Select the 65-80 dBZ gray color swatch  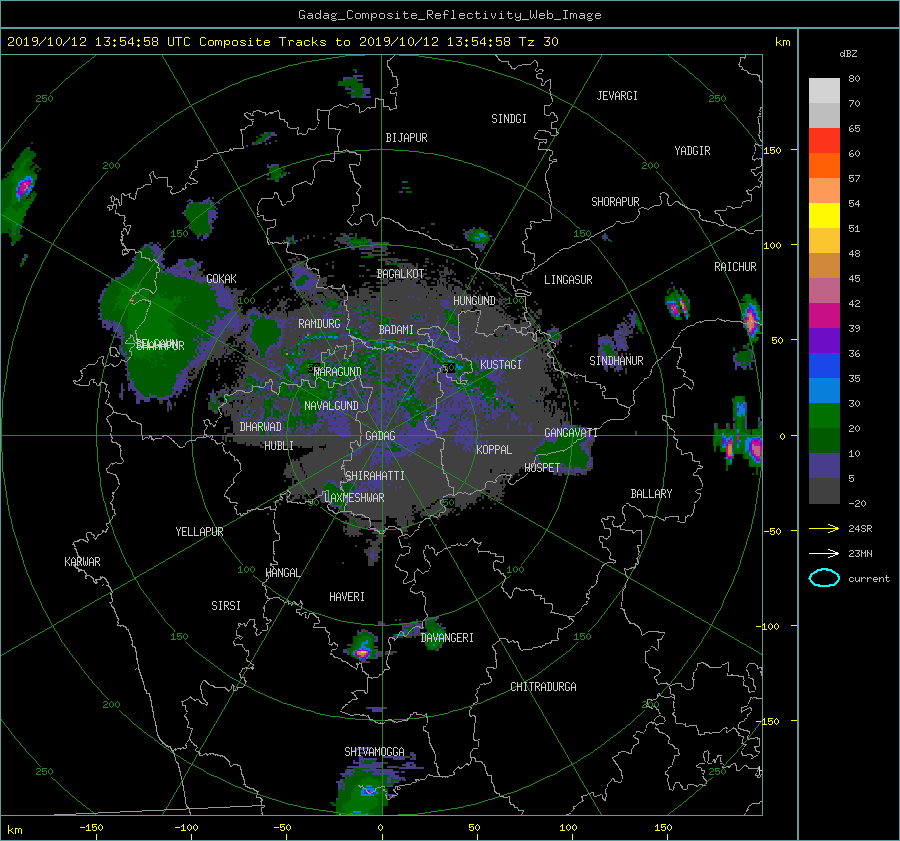coord(824,103)
